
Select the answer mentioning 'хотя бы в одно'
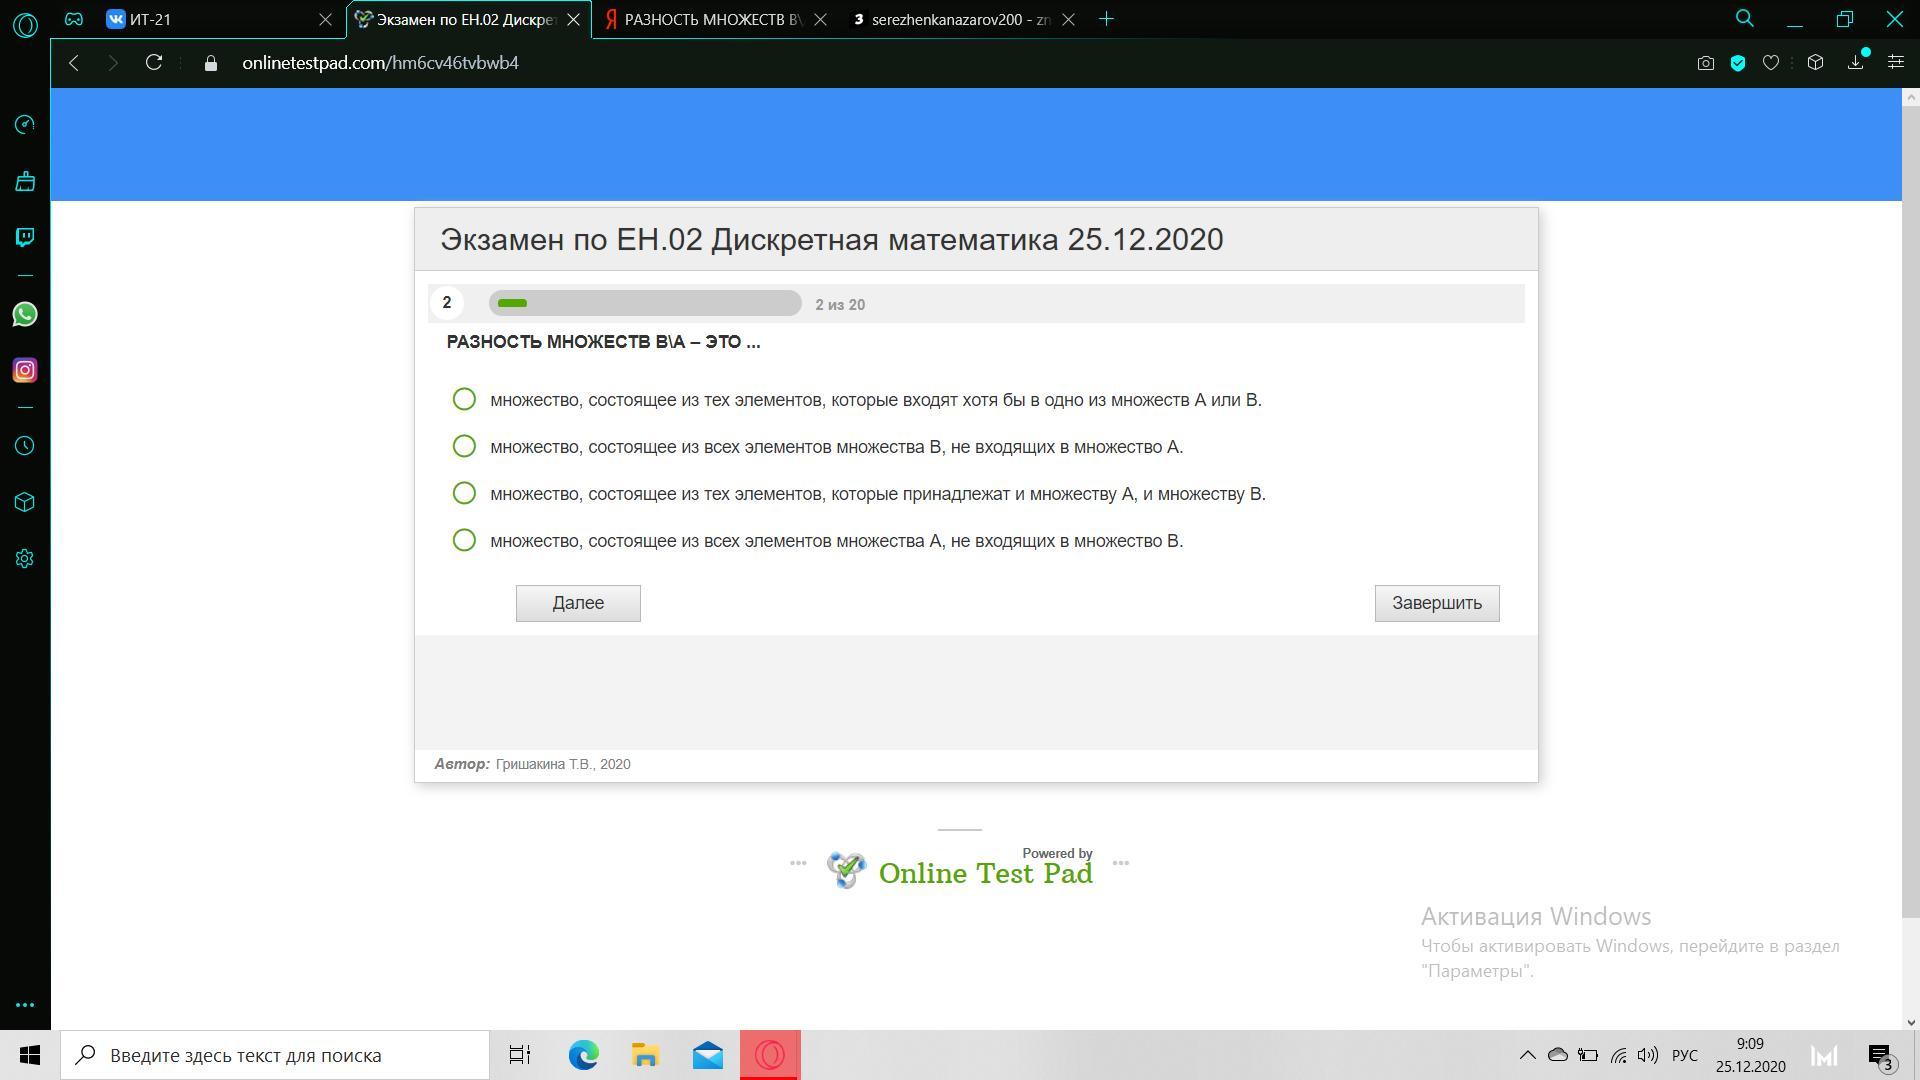click(464, 400)
